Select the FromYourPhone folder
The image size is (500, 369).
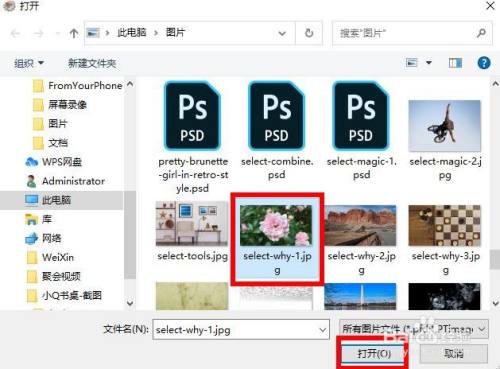click(78, 86)
